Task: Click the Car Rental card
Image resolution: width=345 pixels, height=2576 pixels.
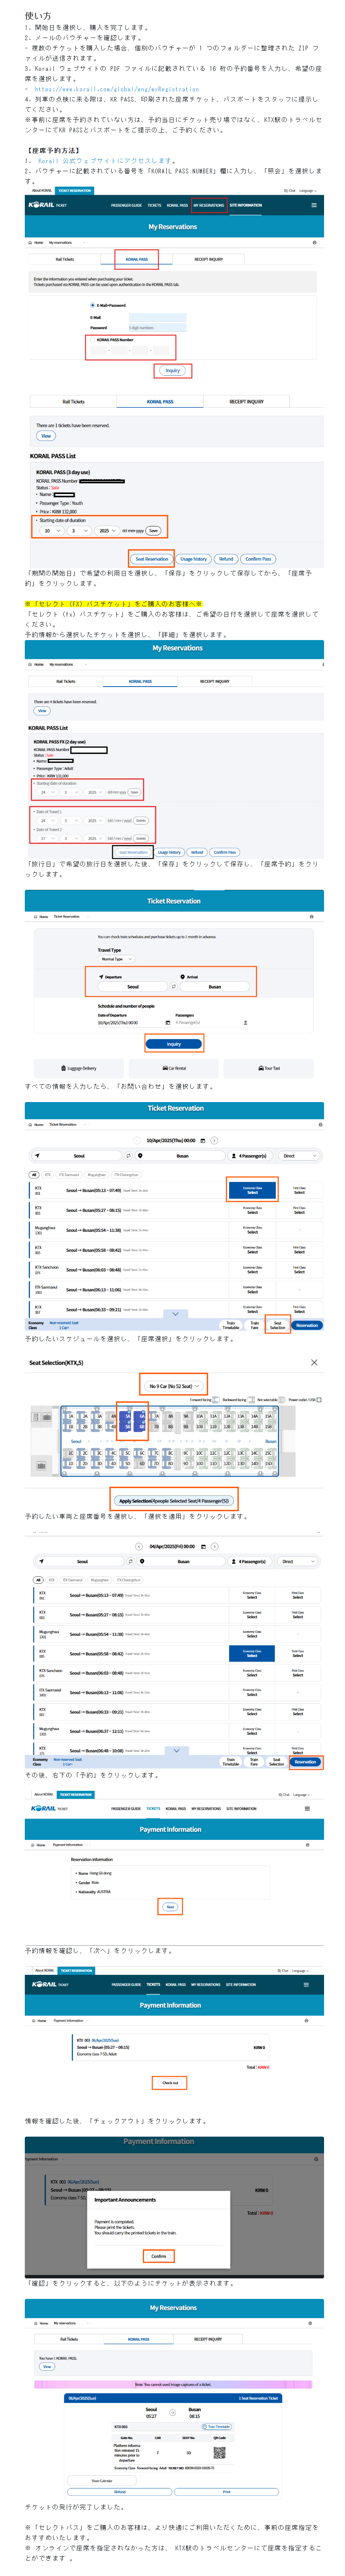Action: [x=174, y=1068]
